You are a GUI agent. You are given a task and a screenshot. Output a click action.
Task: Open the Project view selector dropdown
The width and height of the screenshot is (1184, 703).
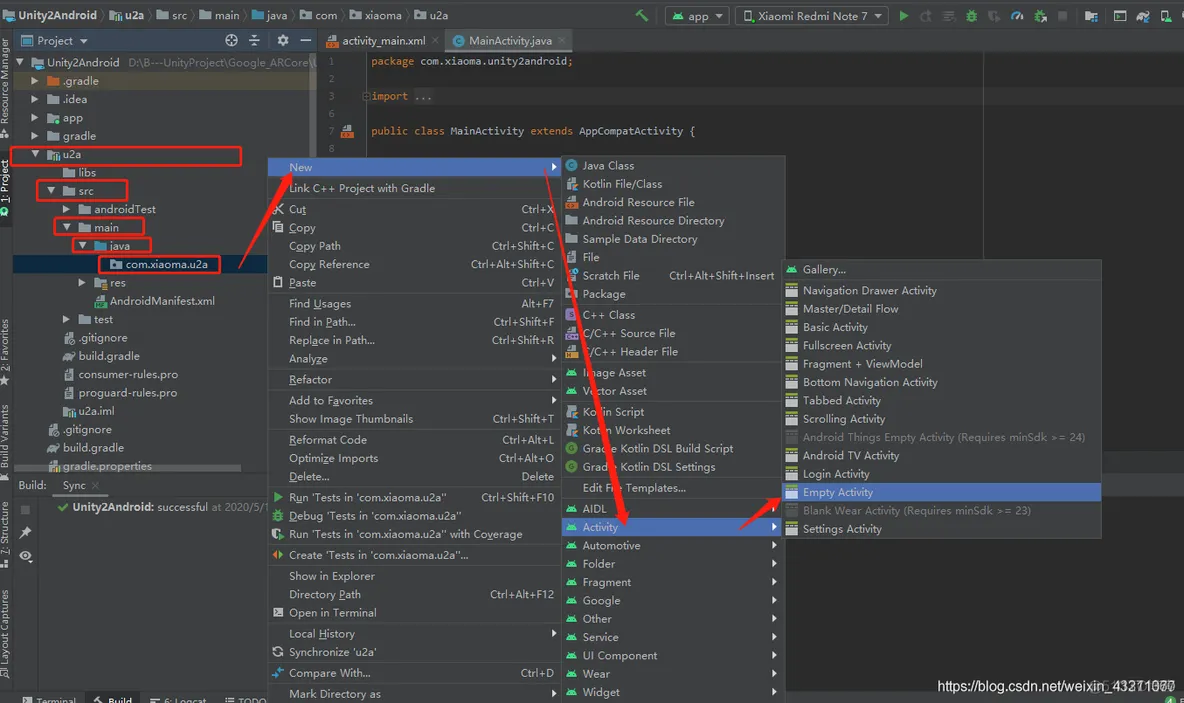[54, 41]
